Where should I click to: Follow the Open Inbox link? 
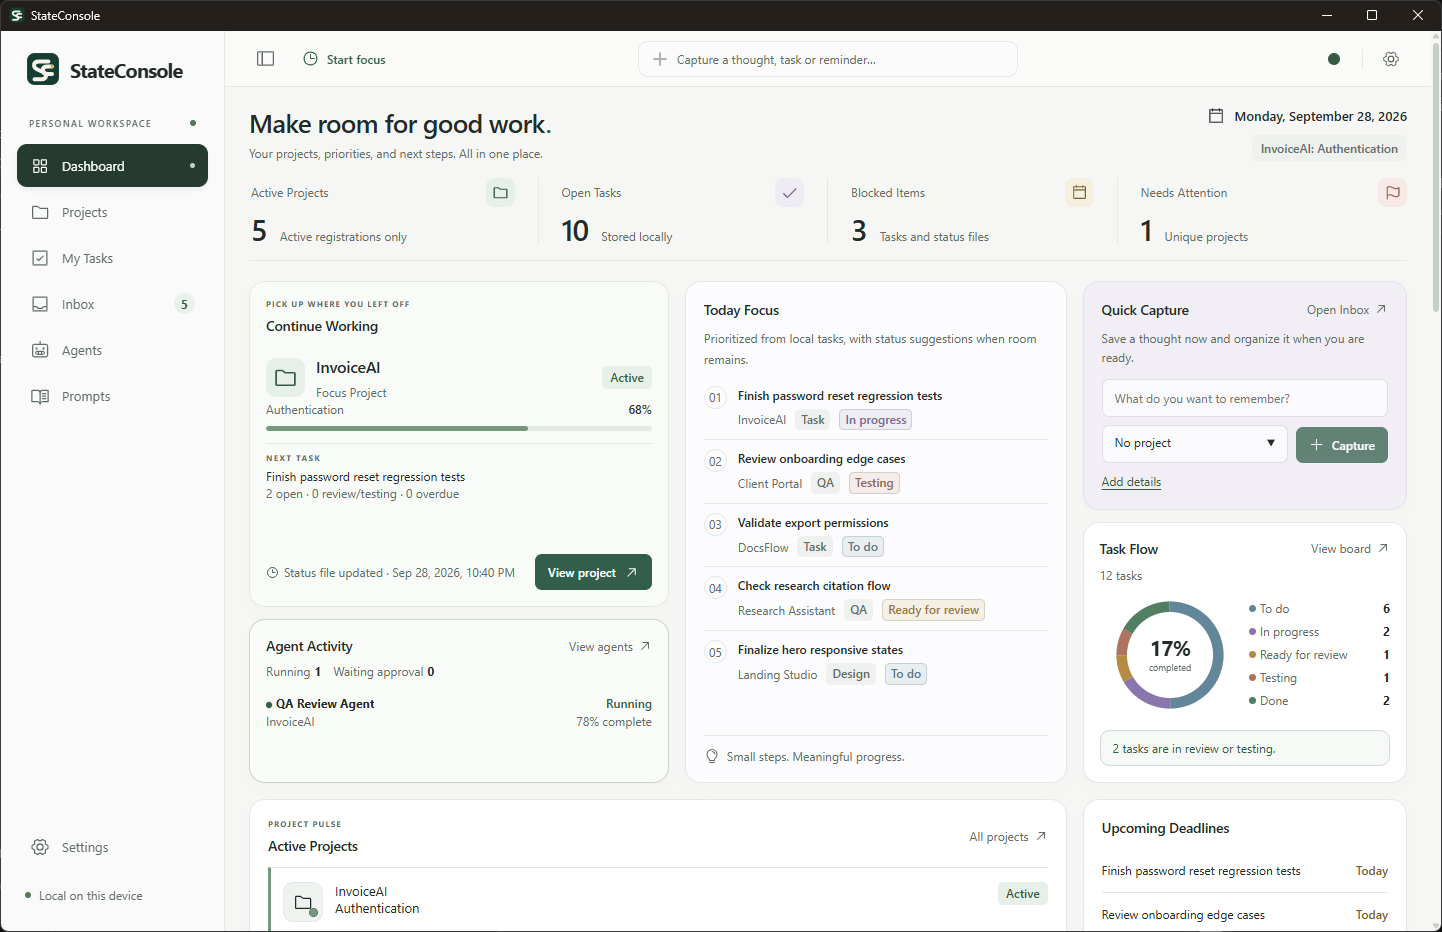(x=1346, y=310)
